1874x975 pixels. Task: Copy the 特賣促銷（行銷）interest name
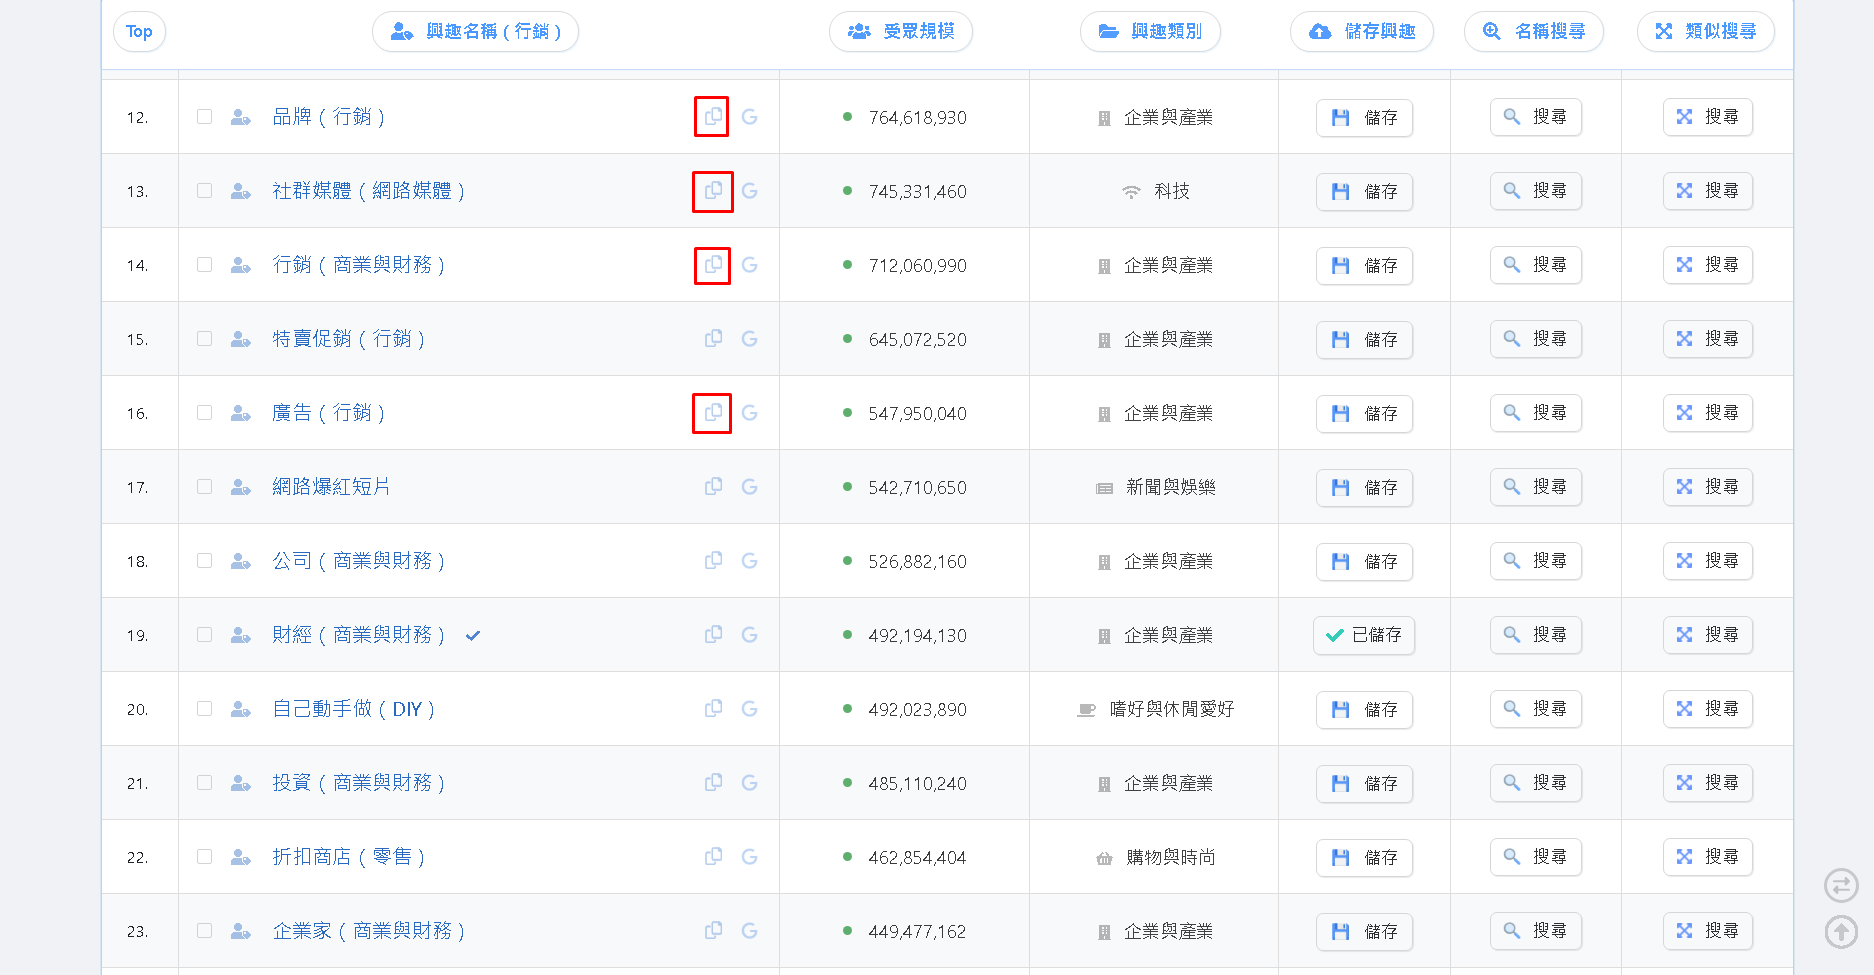[x=713, y=339]
